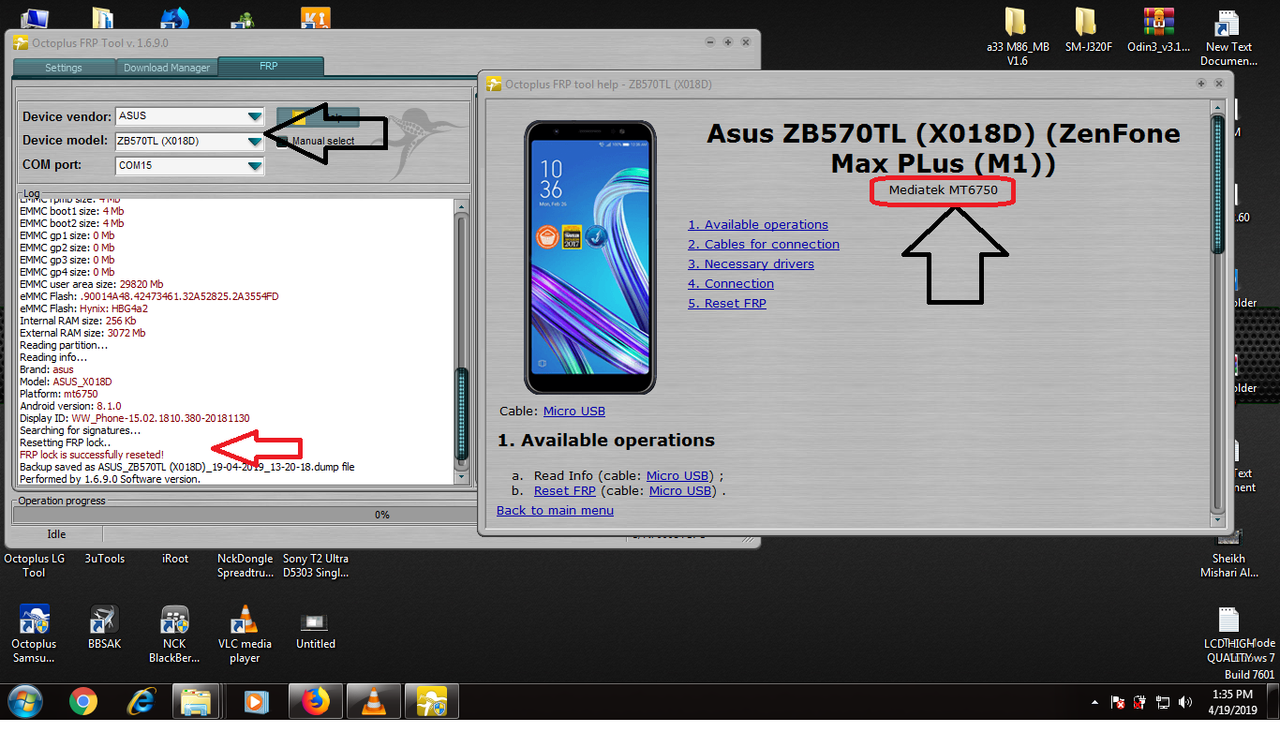Click the log panel vertical scrollbar
Viewport: 1280px width, 750px height.
(461, 343)
